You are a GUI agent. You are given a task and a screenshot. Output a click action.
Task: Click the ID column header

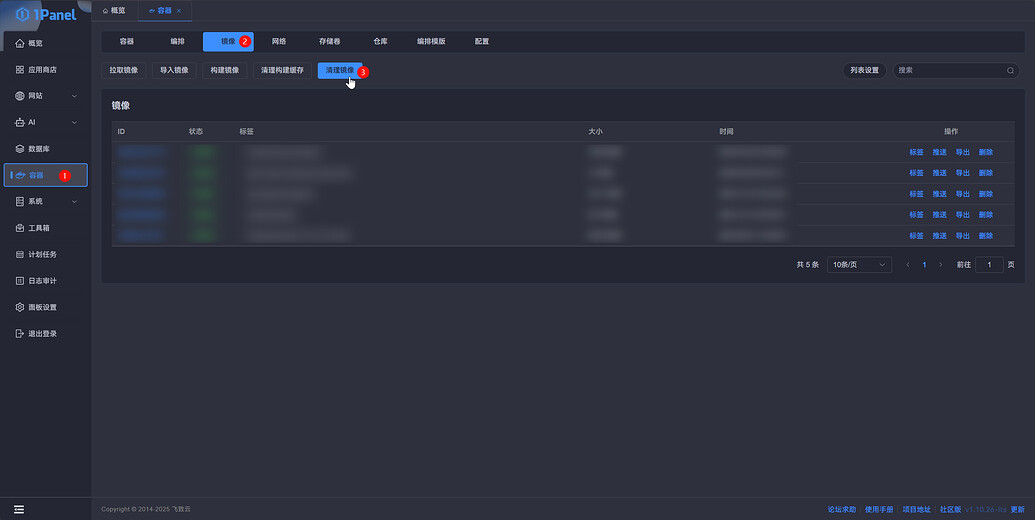point(121,131)
